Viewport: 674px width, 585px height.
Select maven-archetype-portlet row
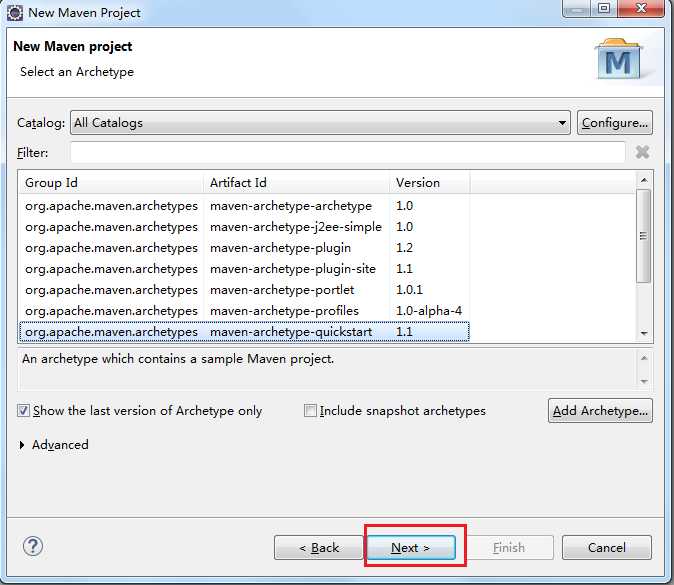click(x=244, y=290)
